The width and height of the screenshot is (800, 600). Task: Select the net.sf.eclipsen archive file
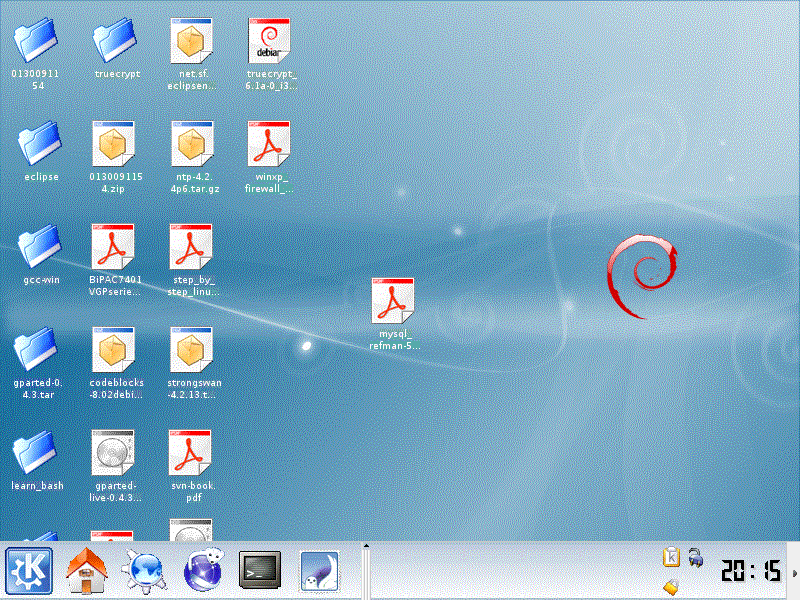pyautogui.click(x=191, y=41)
